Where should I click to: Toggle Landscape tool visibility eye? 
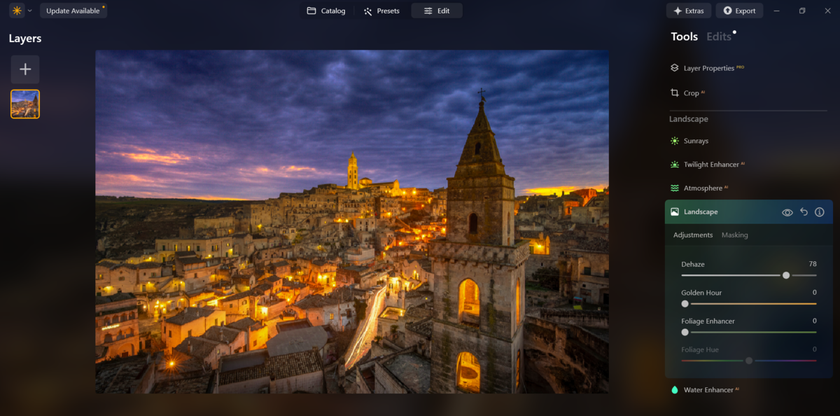tap(787, 213)
